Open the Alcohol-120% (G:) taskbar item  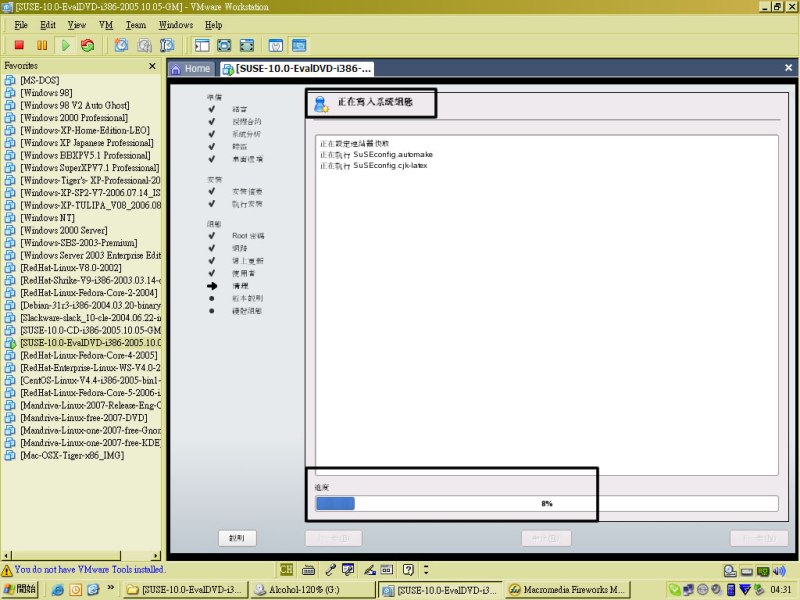312,589
